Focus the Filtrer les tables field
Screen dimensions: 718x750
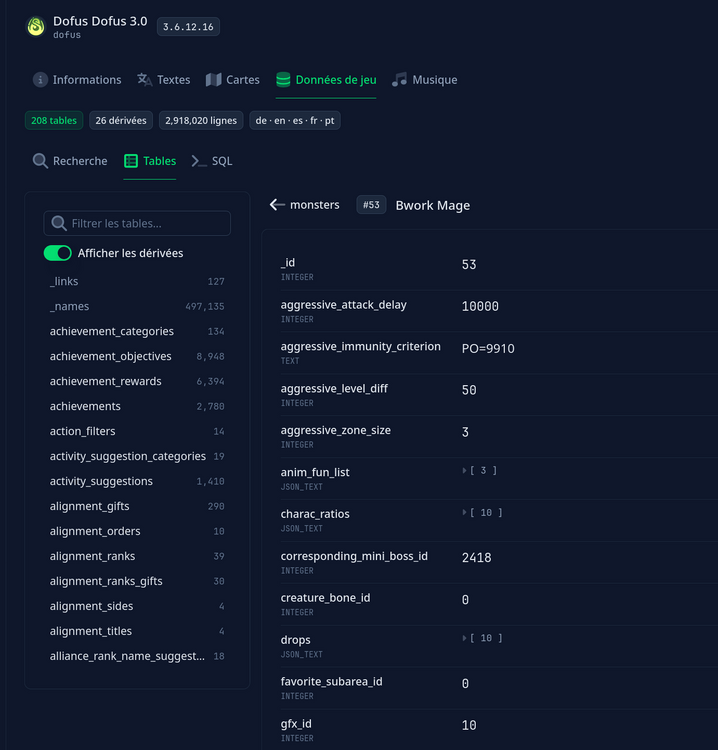[137, 223]
